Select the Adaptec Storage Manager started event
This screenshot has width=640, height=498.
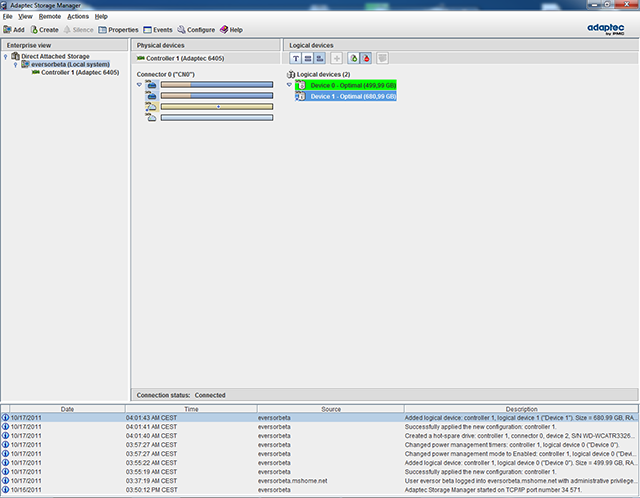320,489
